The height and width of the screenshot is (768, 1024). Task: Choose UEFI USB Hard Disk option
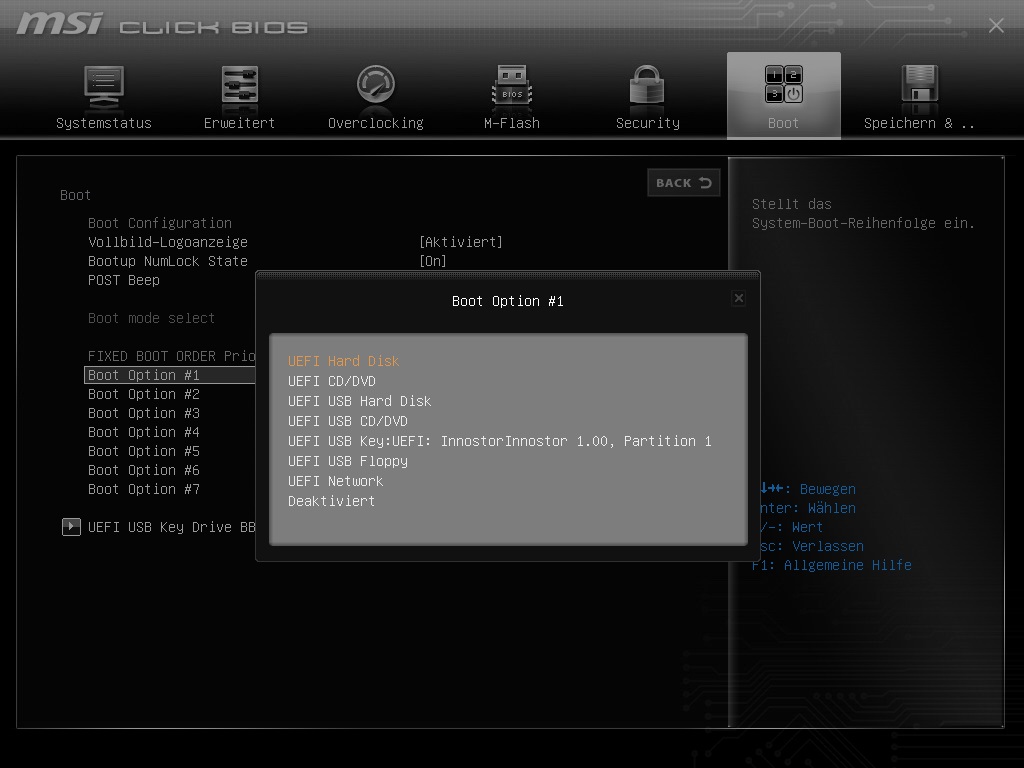[359, 401]
